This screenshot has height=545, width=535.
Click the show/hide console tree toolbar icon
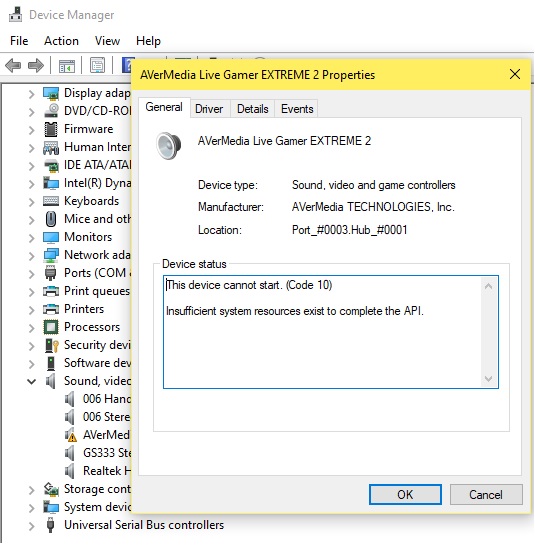[x=67, y=66]
